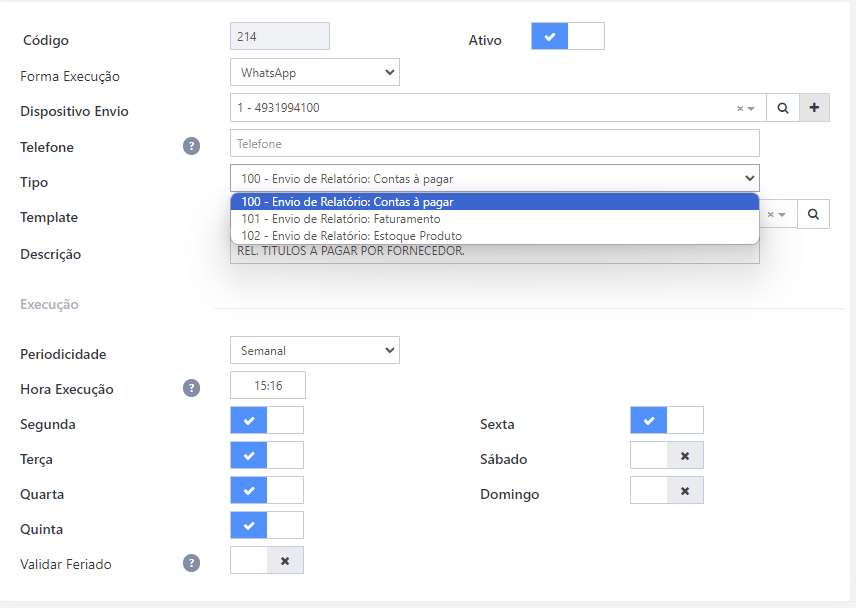Click into the Telefone input field

494,144
